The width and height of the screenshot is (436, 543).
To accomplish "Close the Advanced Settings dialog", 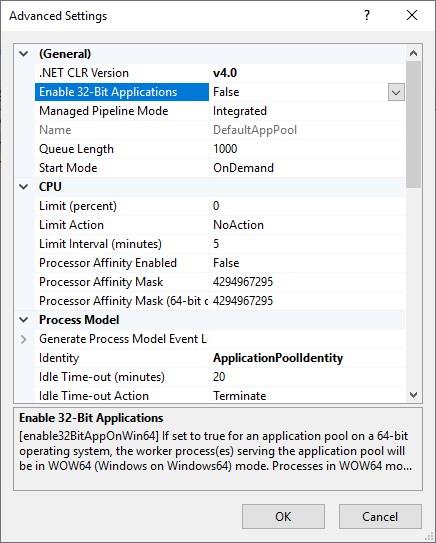I will point(412,15).
